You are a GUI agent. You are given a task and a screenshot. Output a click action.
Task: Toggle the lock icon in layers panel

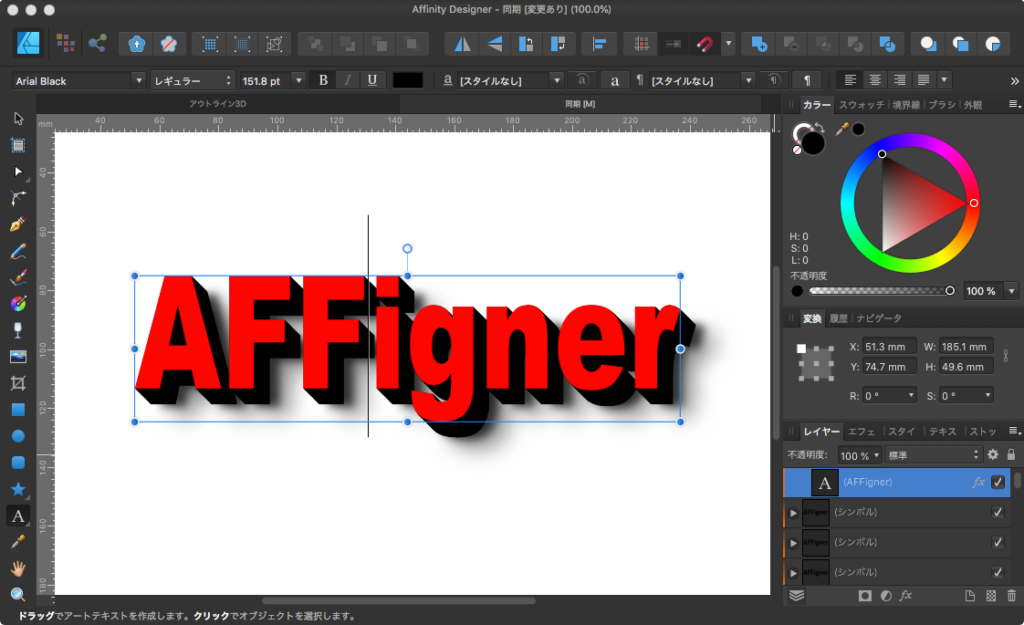click(x=1011, y=455)
